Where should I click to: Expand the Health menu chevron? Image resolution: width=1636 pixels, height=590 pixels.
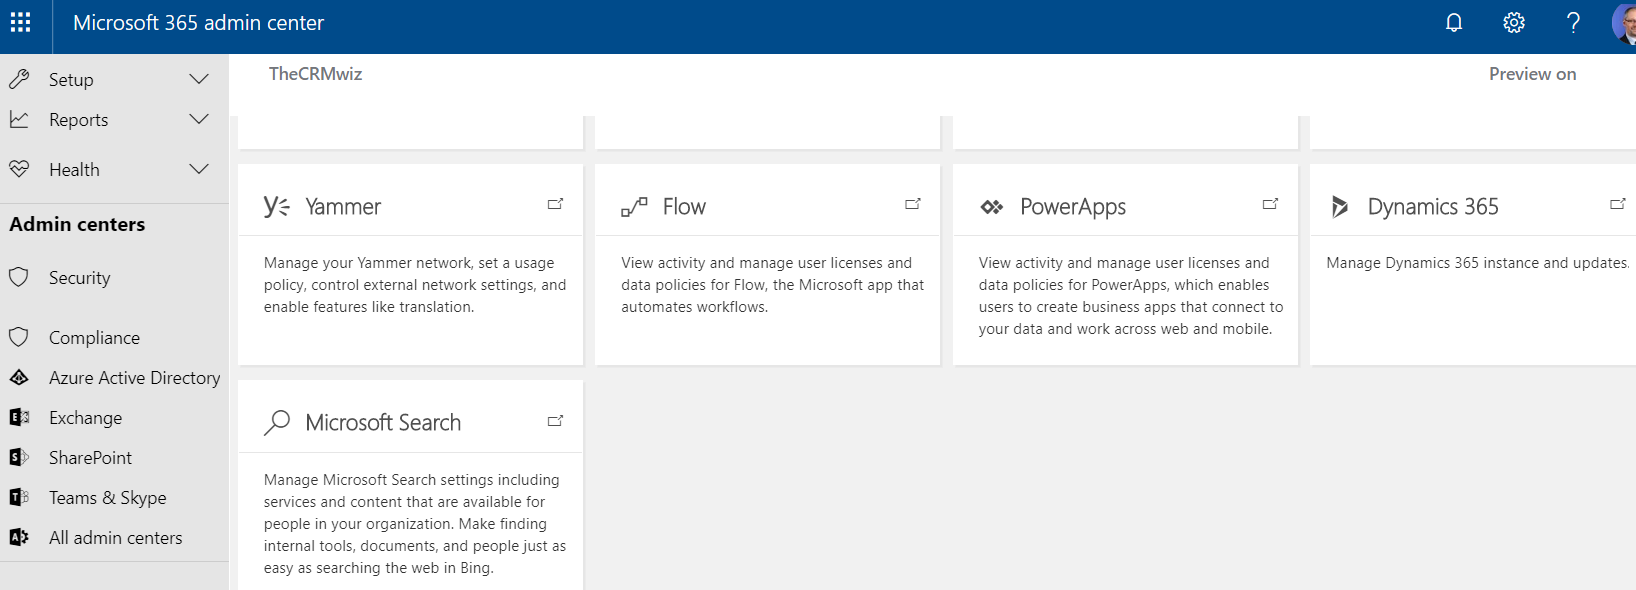[x=199, y=169]
